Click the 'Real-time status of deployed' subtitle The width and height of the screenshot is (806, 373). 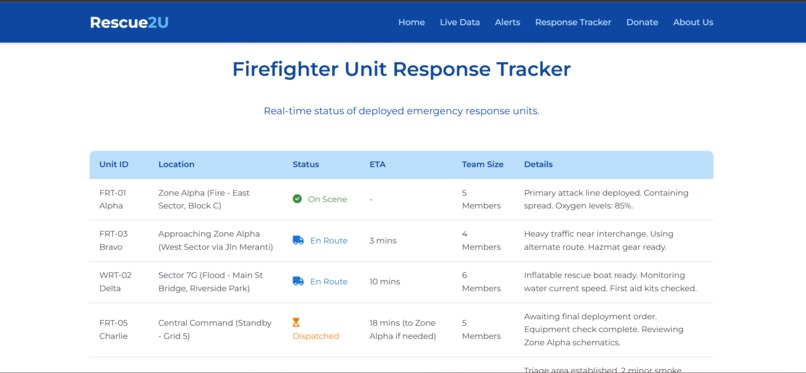[401, 111]
